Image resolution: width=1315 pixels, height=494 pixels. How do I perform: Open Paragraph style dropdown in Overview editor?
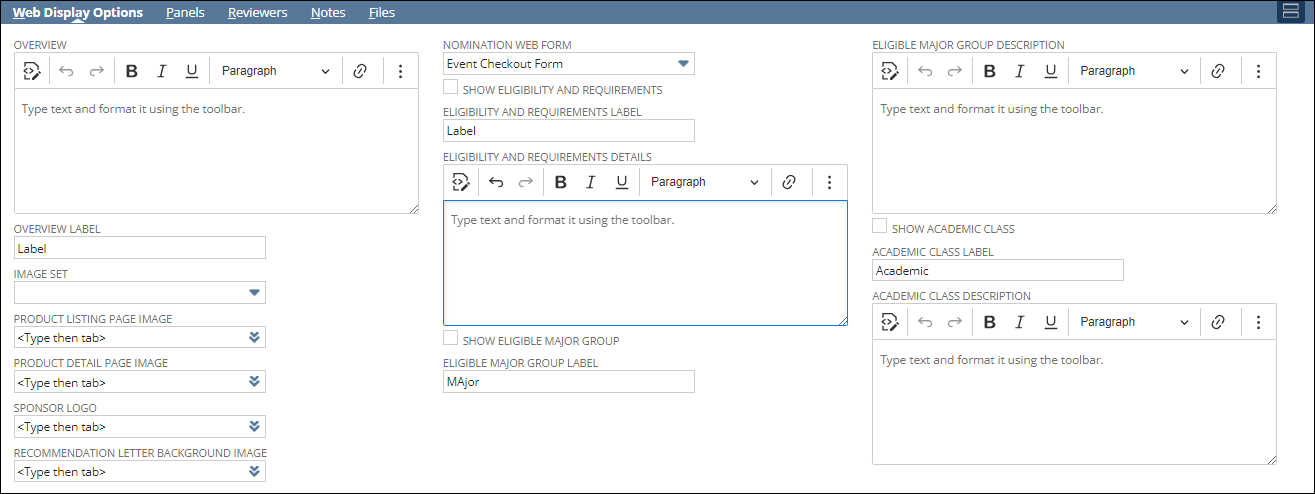pos(275,71)
